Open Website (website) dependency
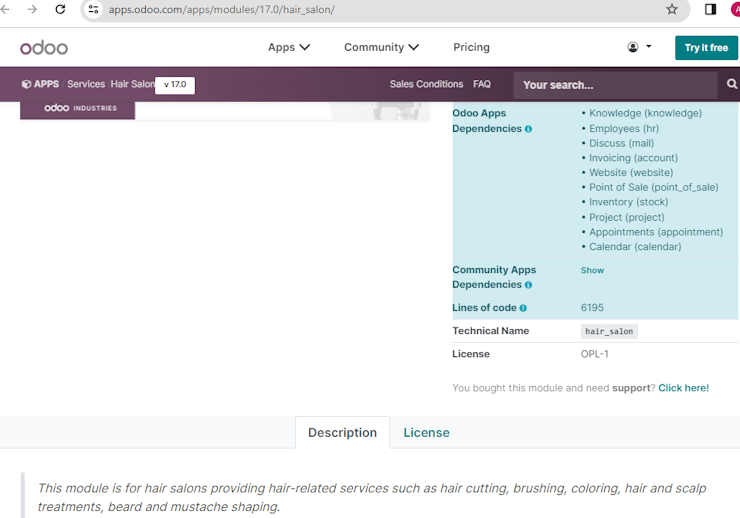The image size is (740, 518). [631, 172]
